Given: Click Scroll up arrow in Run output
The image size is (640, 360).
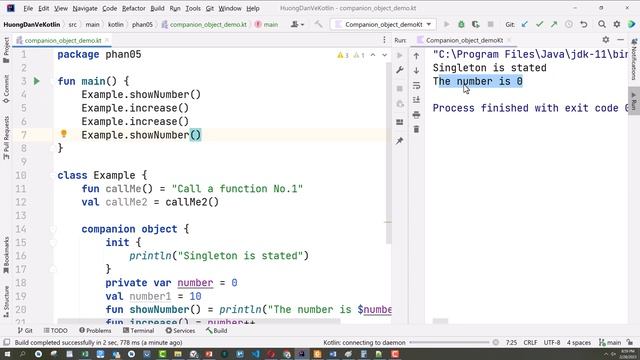Looking at the screenshot, I should (x=416, y=56).
